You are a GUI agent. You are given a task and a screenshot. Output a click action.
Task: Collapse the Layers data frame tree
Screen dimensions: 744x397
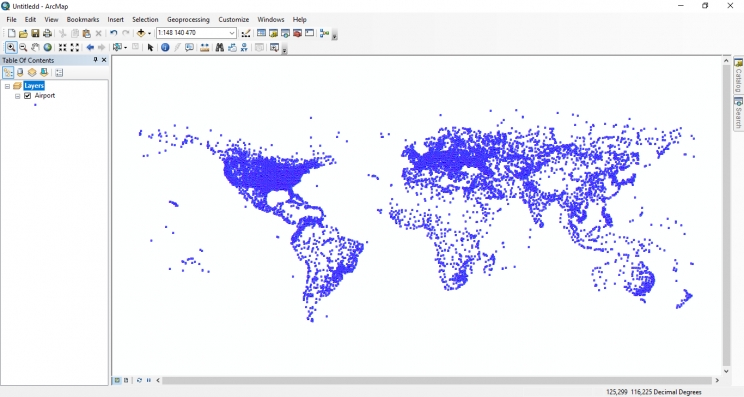(7, 86)
